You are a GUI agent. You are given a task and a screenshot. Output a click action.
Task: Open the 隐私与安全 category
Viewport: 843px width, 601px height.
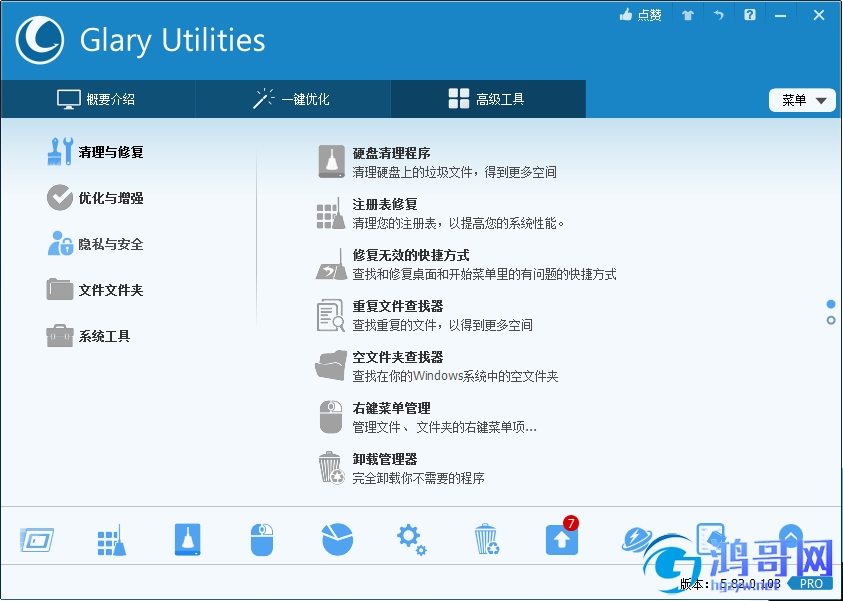pyautogui.click(x=96, y=244)
